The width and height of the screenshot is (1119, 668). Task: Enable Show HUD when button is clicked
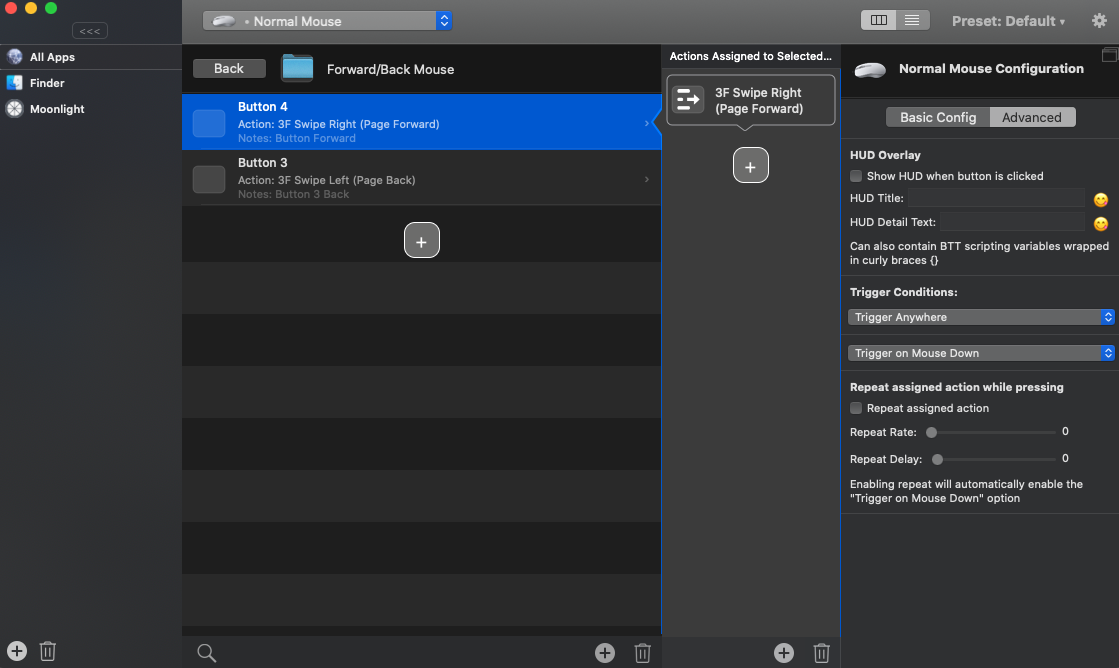[856, 176]
